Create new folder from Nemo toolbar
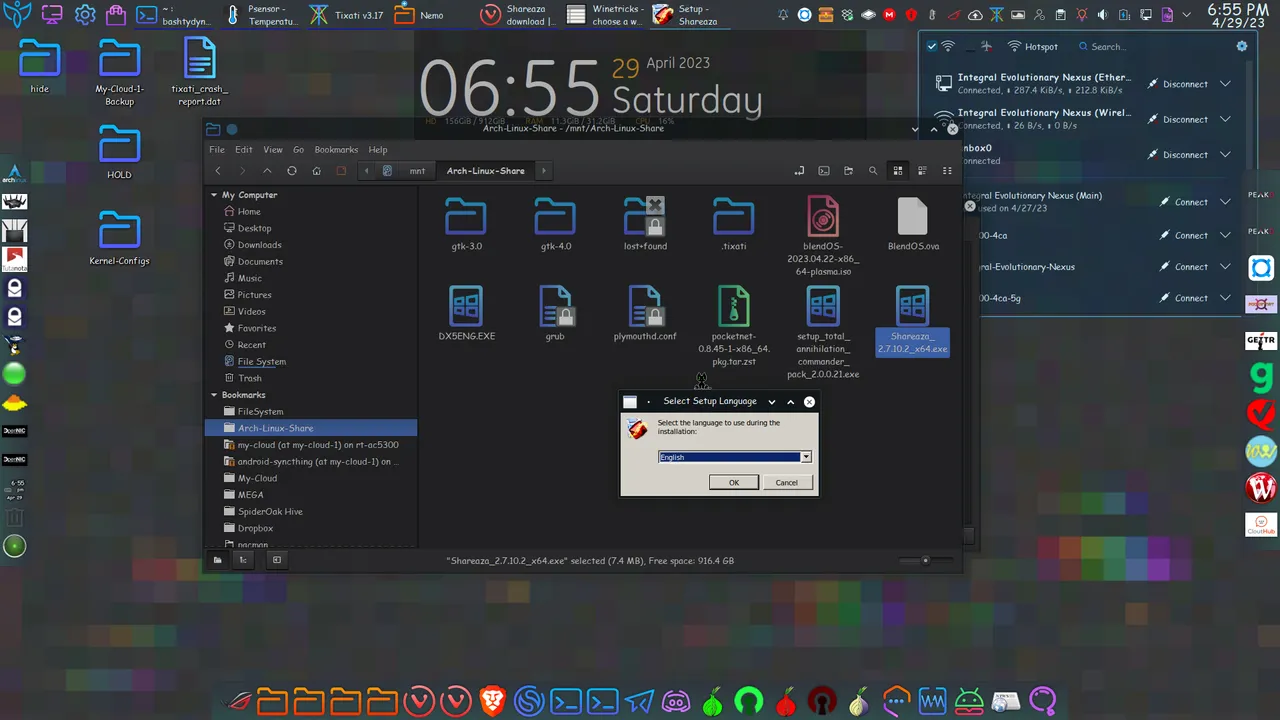This screenshot has height=720, width=1280. click(848, 171)
